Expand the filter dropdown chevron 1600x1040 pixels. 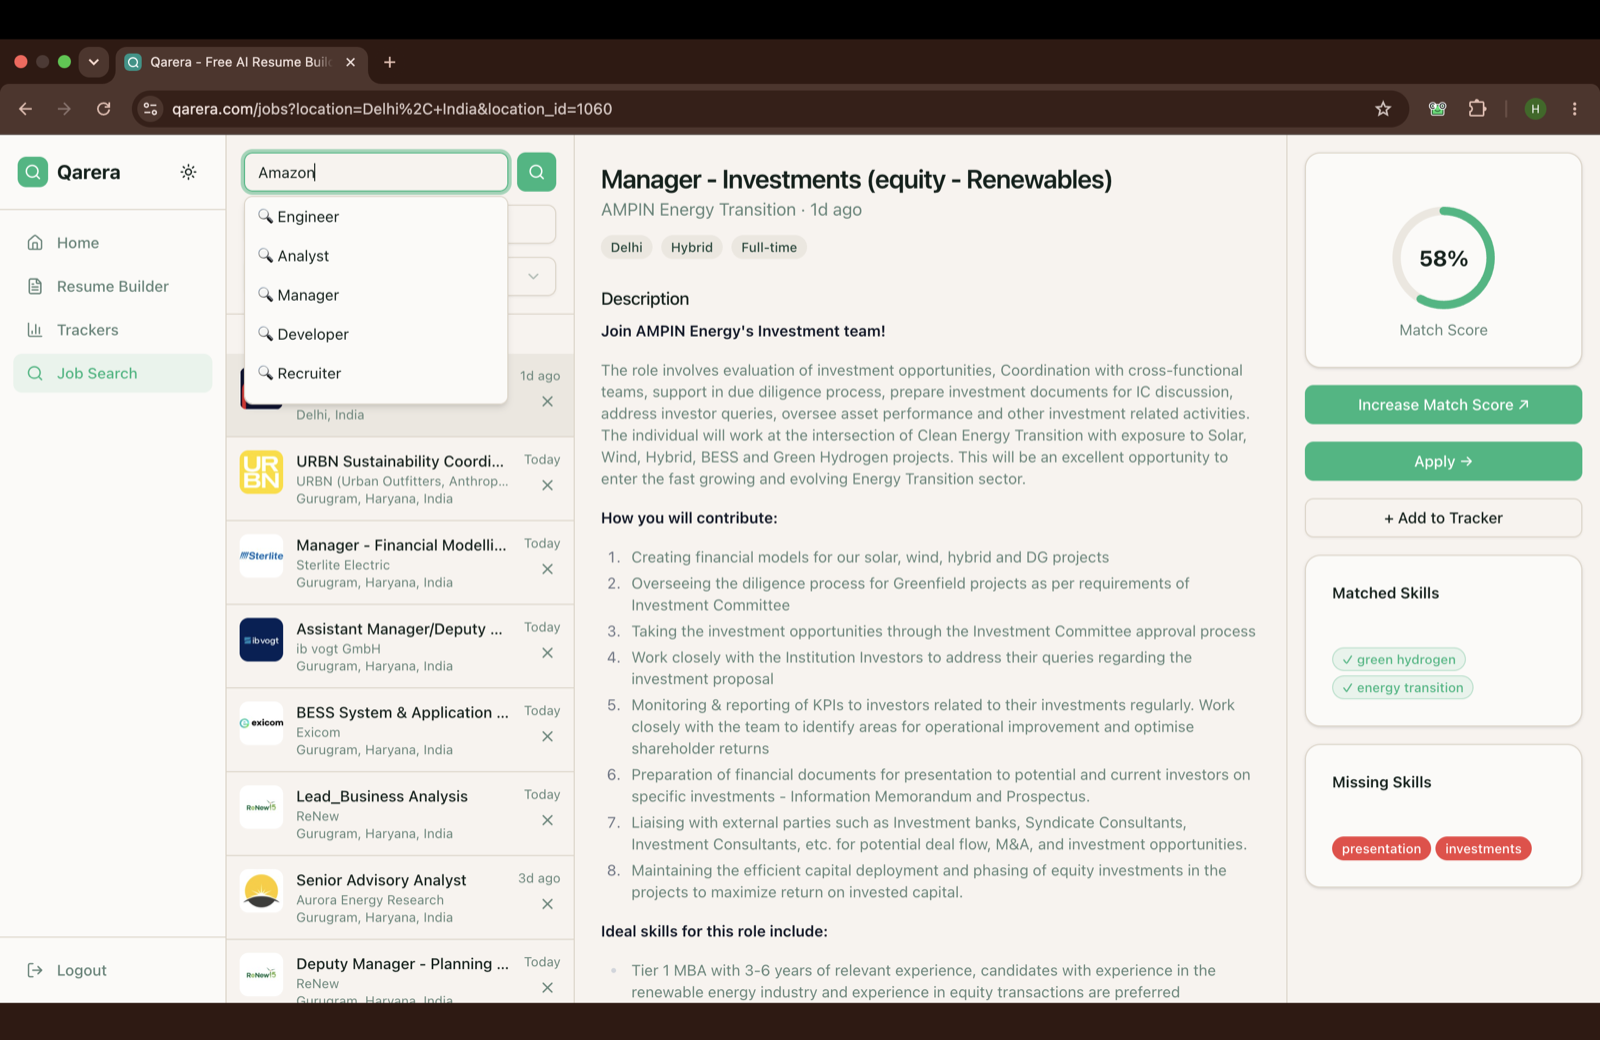[x=534, y=276]
